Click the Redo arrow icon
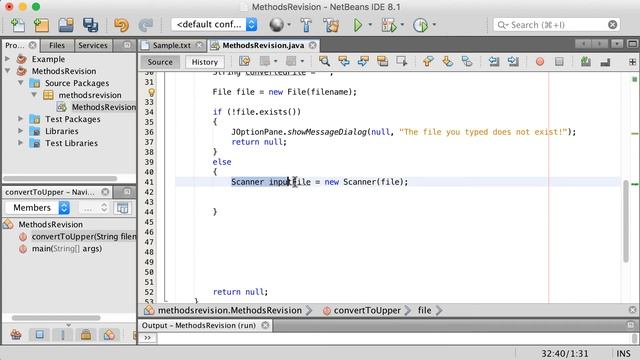Image resolution: width=640 pixels, height=360 pixels. point(145,25)
